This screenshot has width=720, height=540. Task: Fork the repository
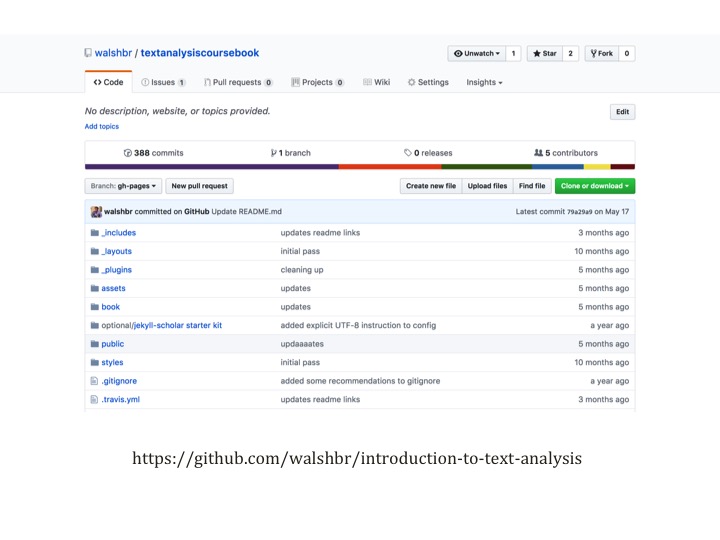(602, 53)
